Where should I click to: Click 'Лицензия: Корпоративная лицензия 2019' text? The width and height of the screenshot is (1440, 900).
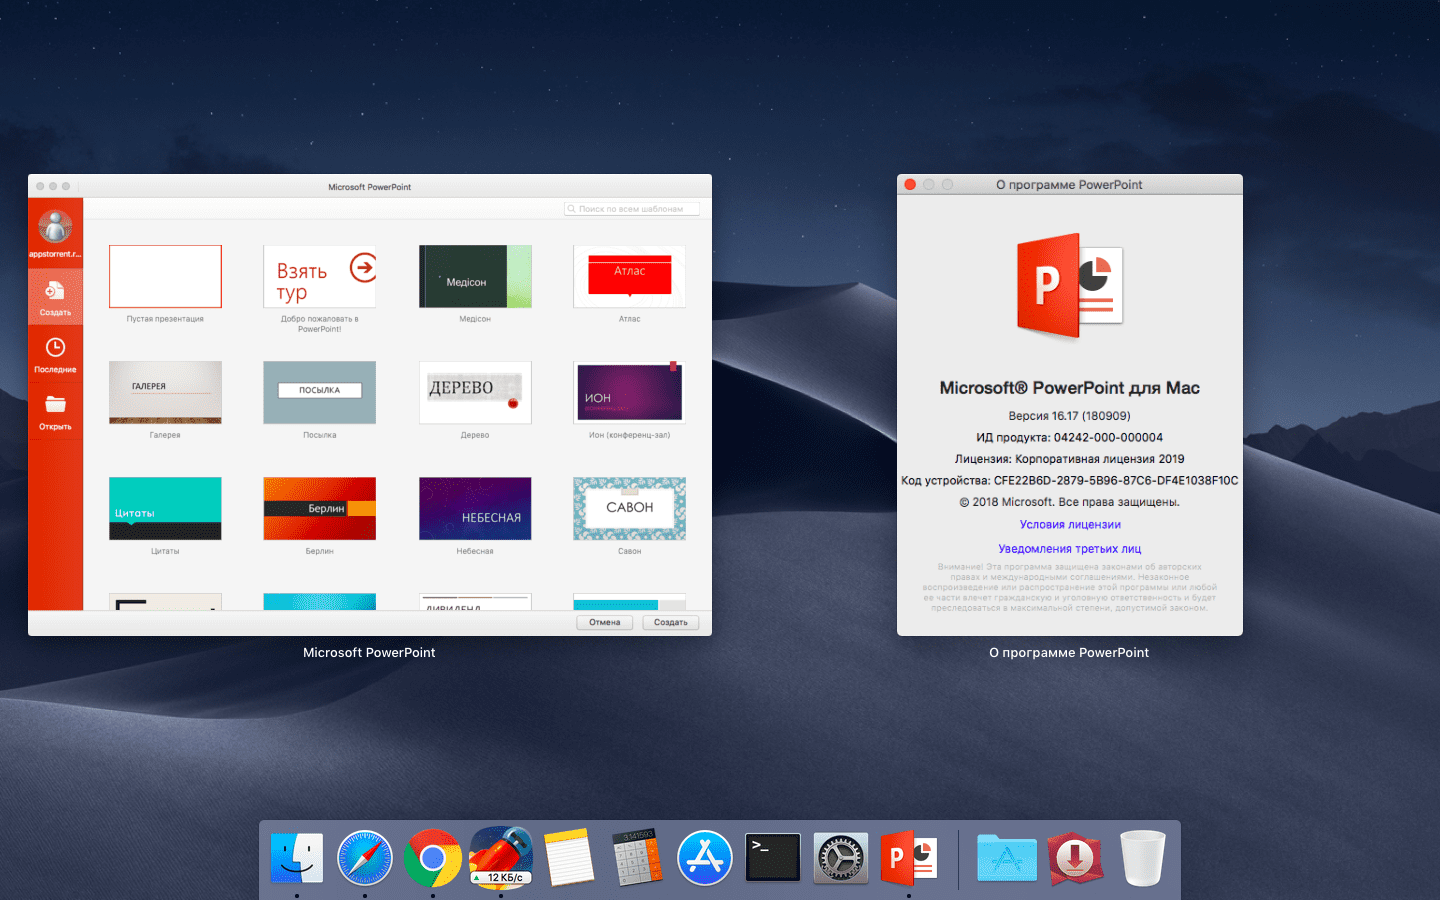[1070, 459]
